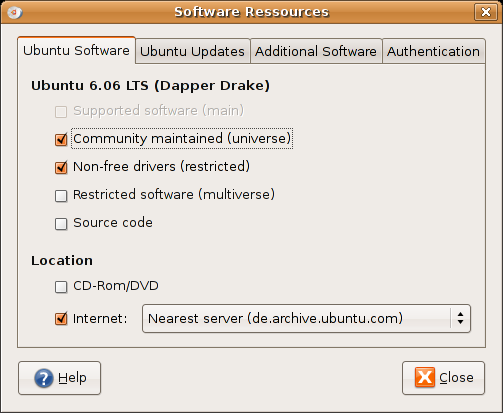Toggle Supported software (main) checkbox
503x413 pixels.
pos(61,111)
